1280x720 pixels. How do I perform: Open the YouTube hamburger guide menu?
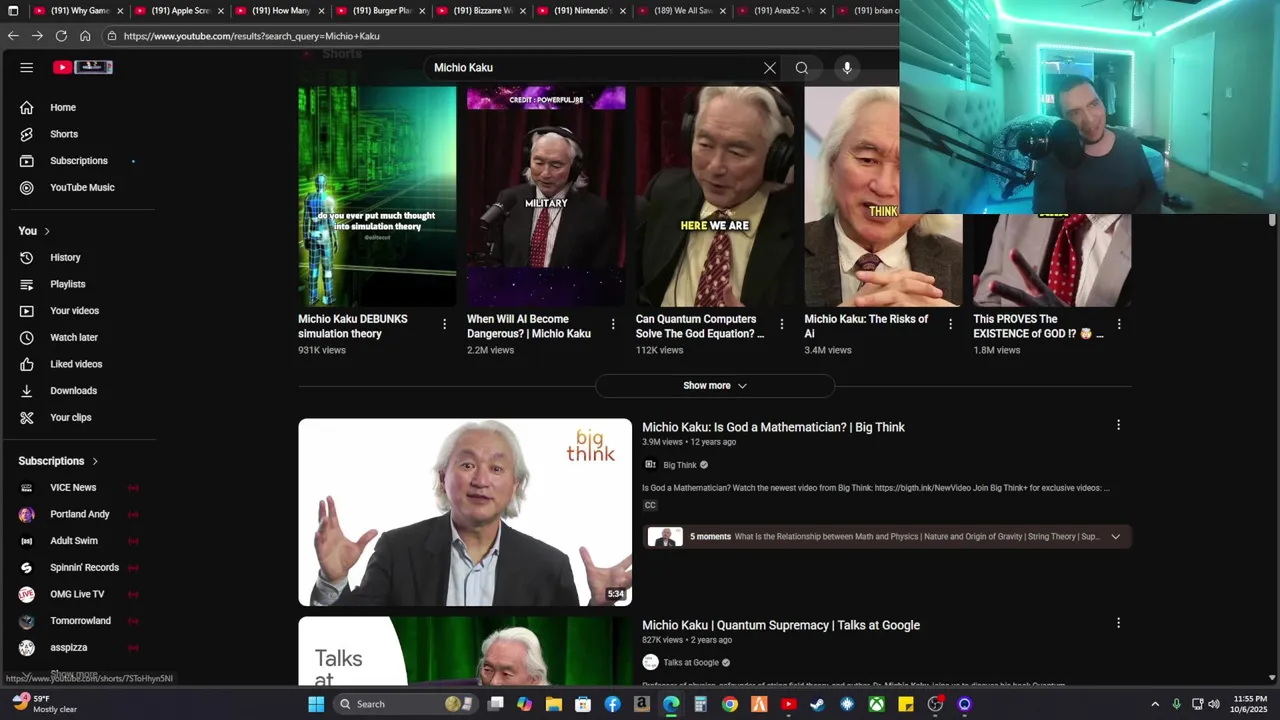point(26,67)
